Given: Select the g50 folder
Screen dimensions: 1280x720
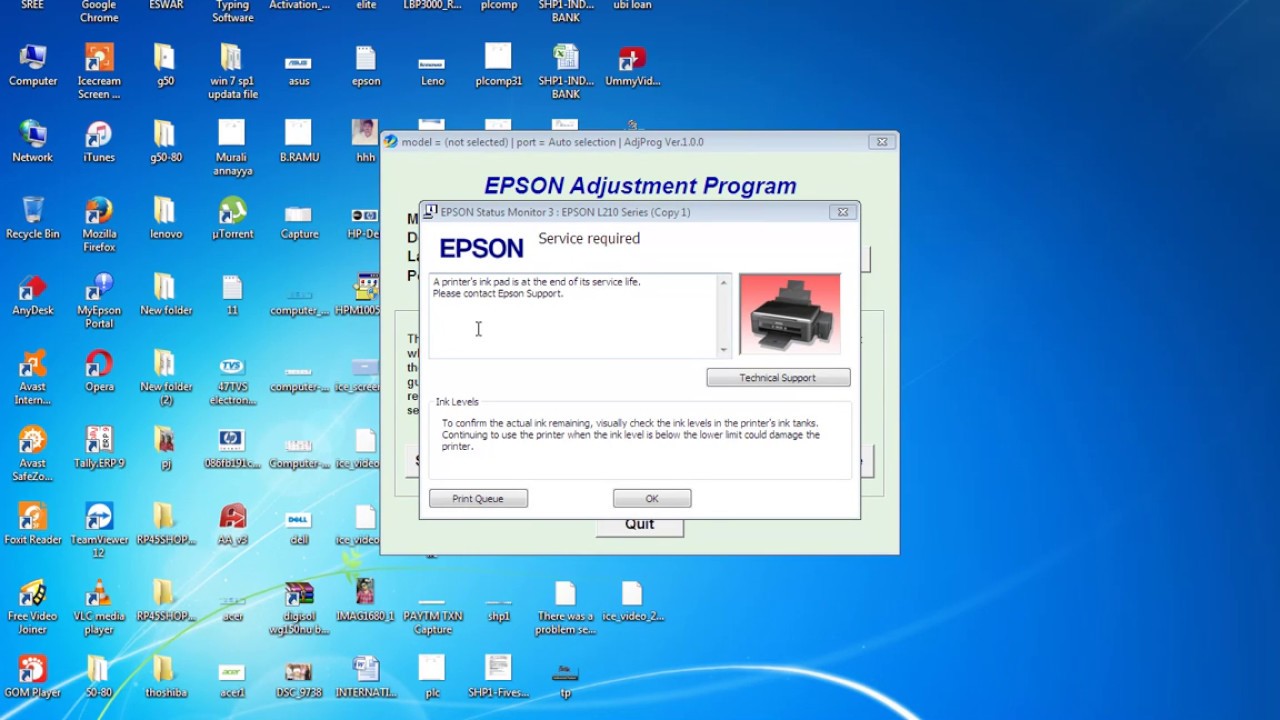Looking at the screenshot, I should click(x=165, y=66).
